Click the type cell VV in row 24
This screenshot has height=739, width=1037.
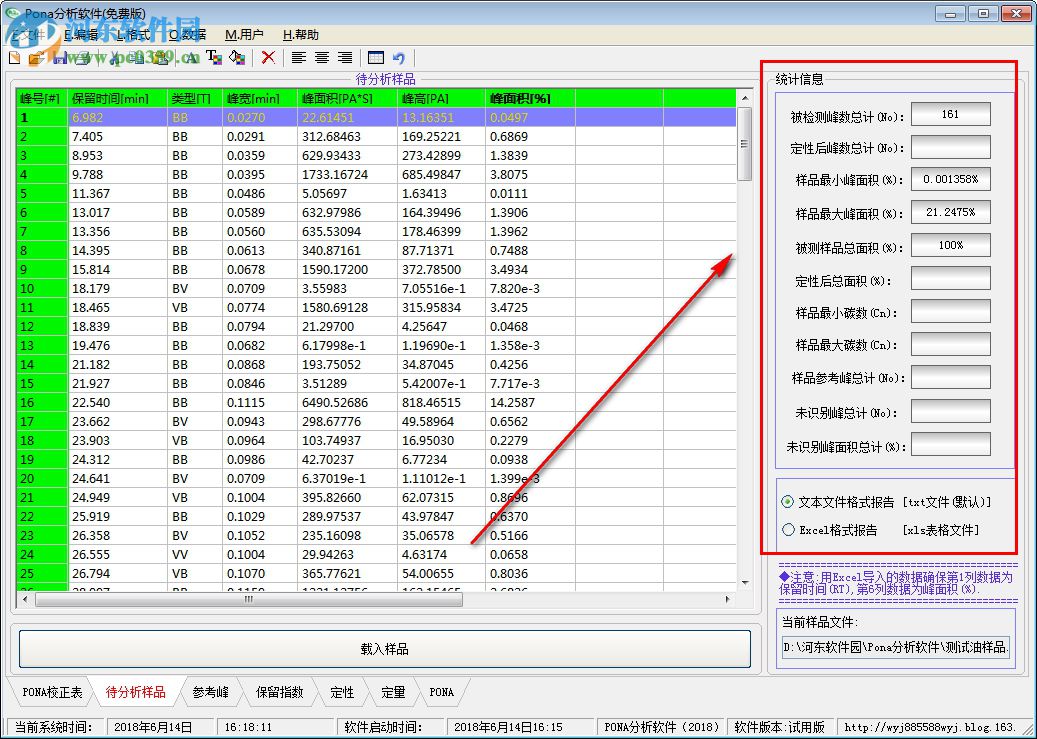(x=195, y=554)
